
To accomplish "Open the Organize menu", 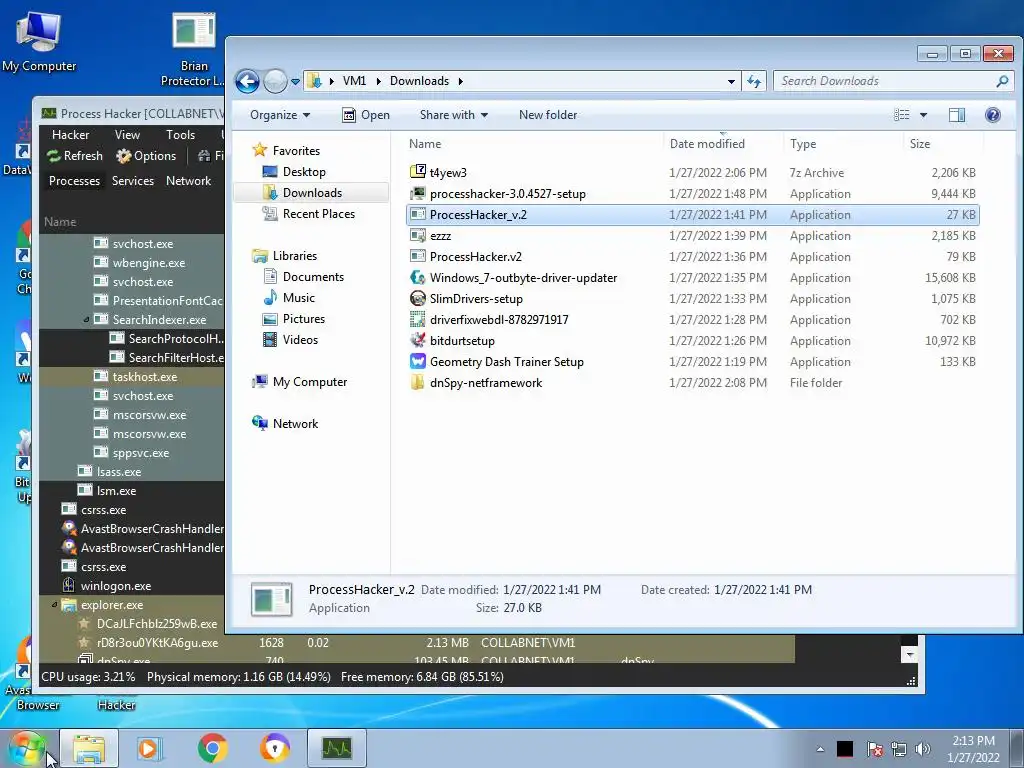I will pos(280,115).
